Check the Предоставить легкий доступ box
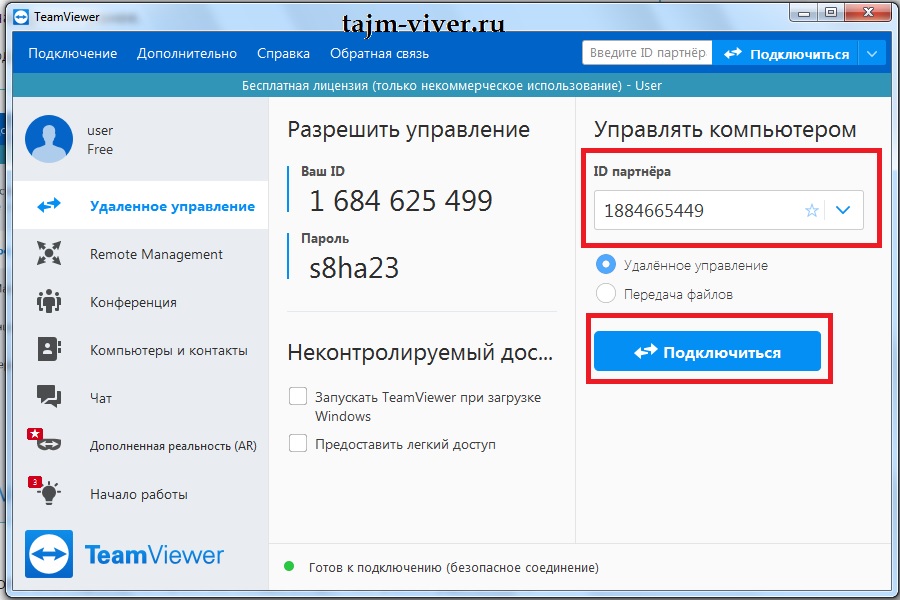This screenshot has width=900, height=600. pos(298,444)
